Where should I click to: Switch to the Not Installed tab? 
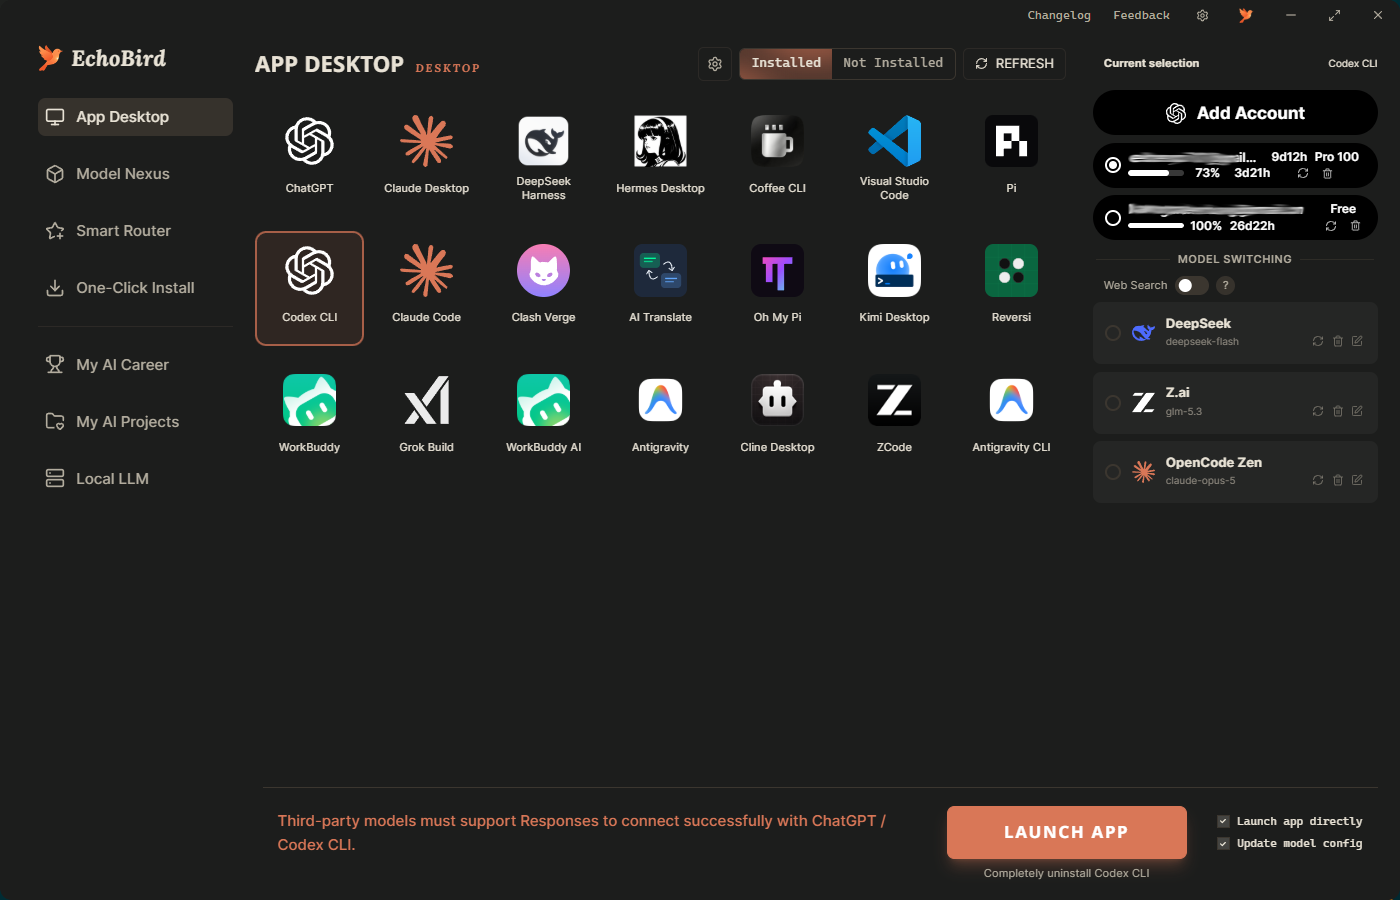pyautogui.click(x=893, y=63)
